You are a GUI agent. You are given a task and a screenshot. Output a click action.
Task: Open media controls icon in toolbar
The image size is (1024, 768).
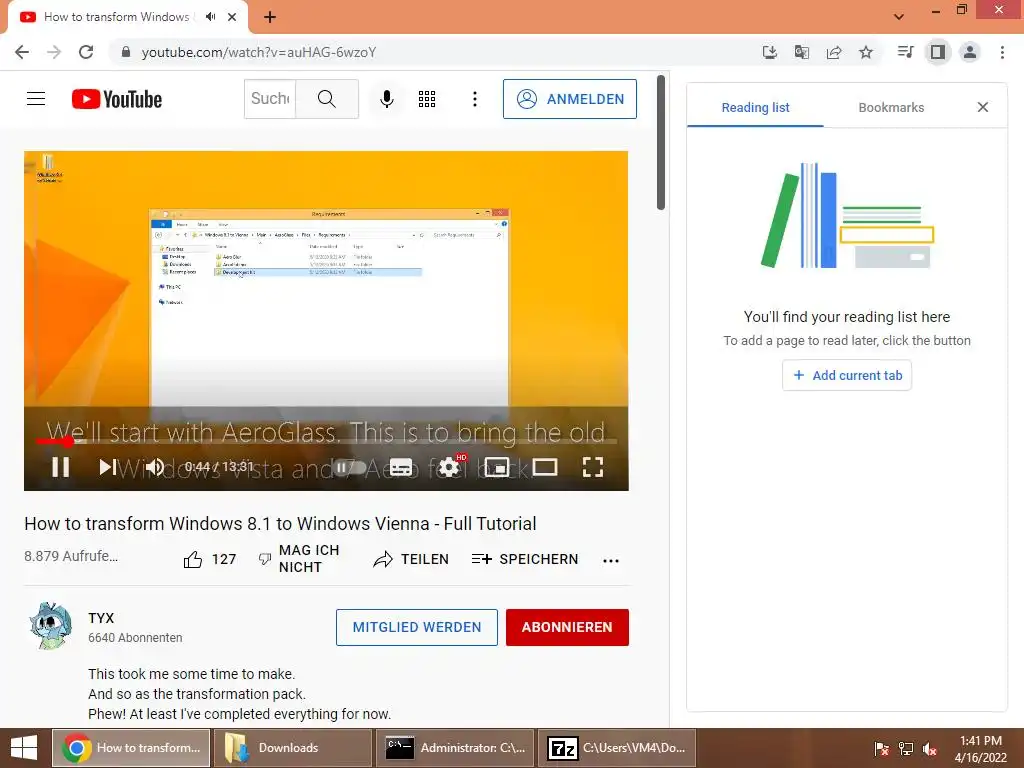905,52
